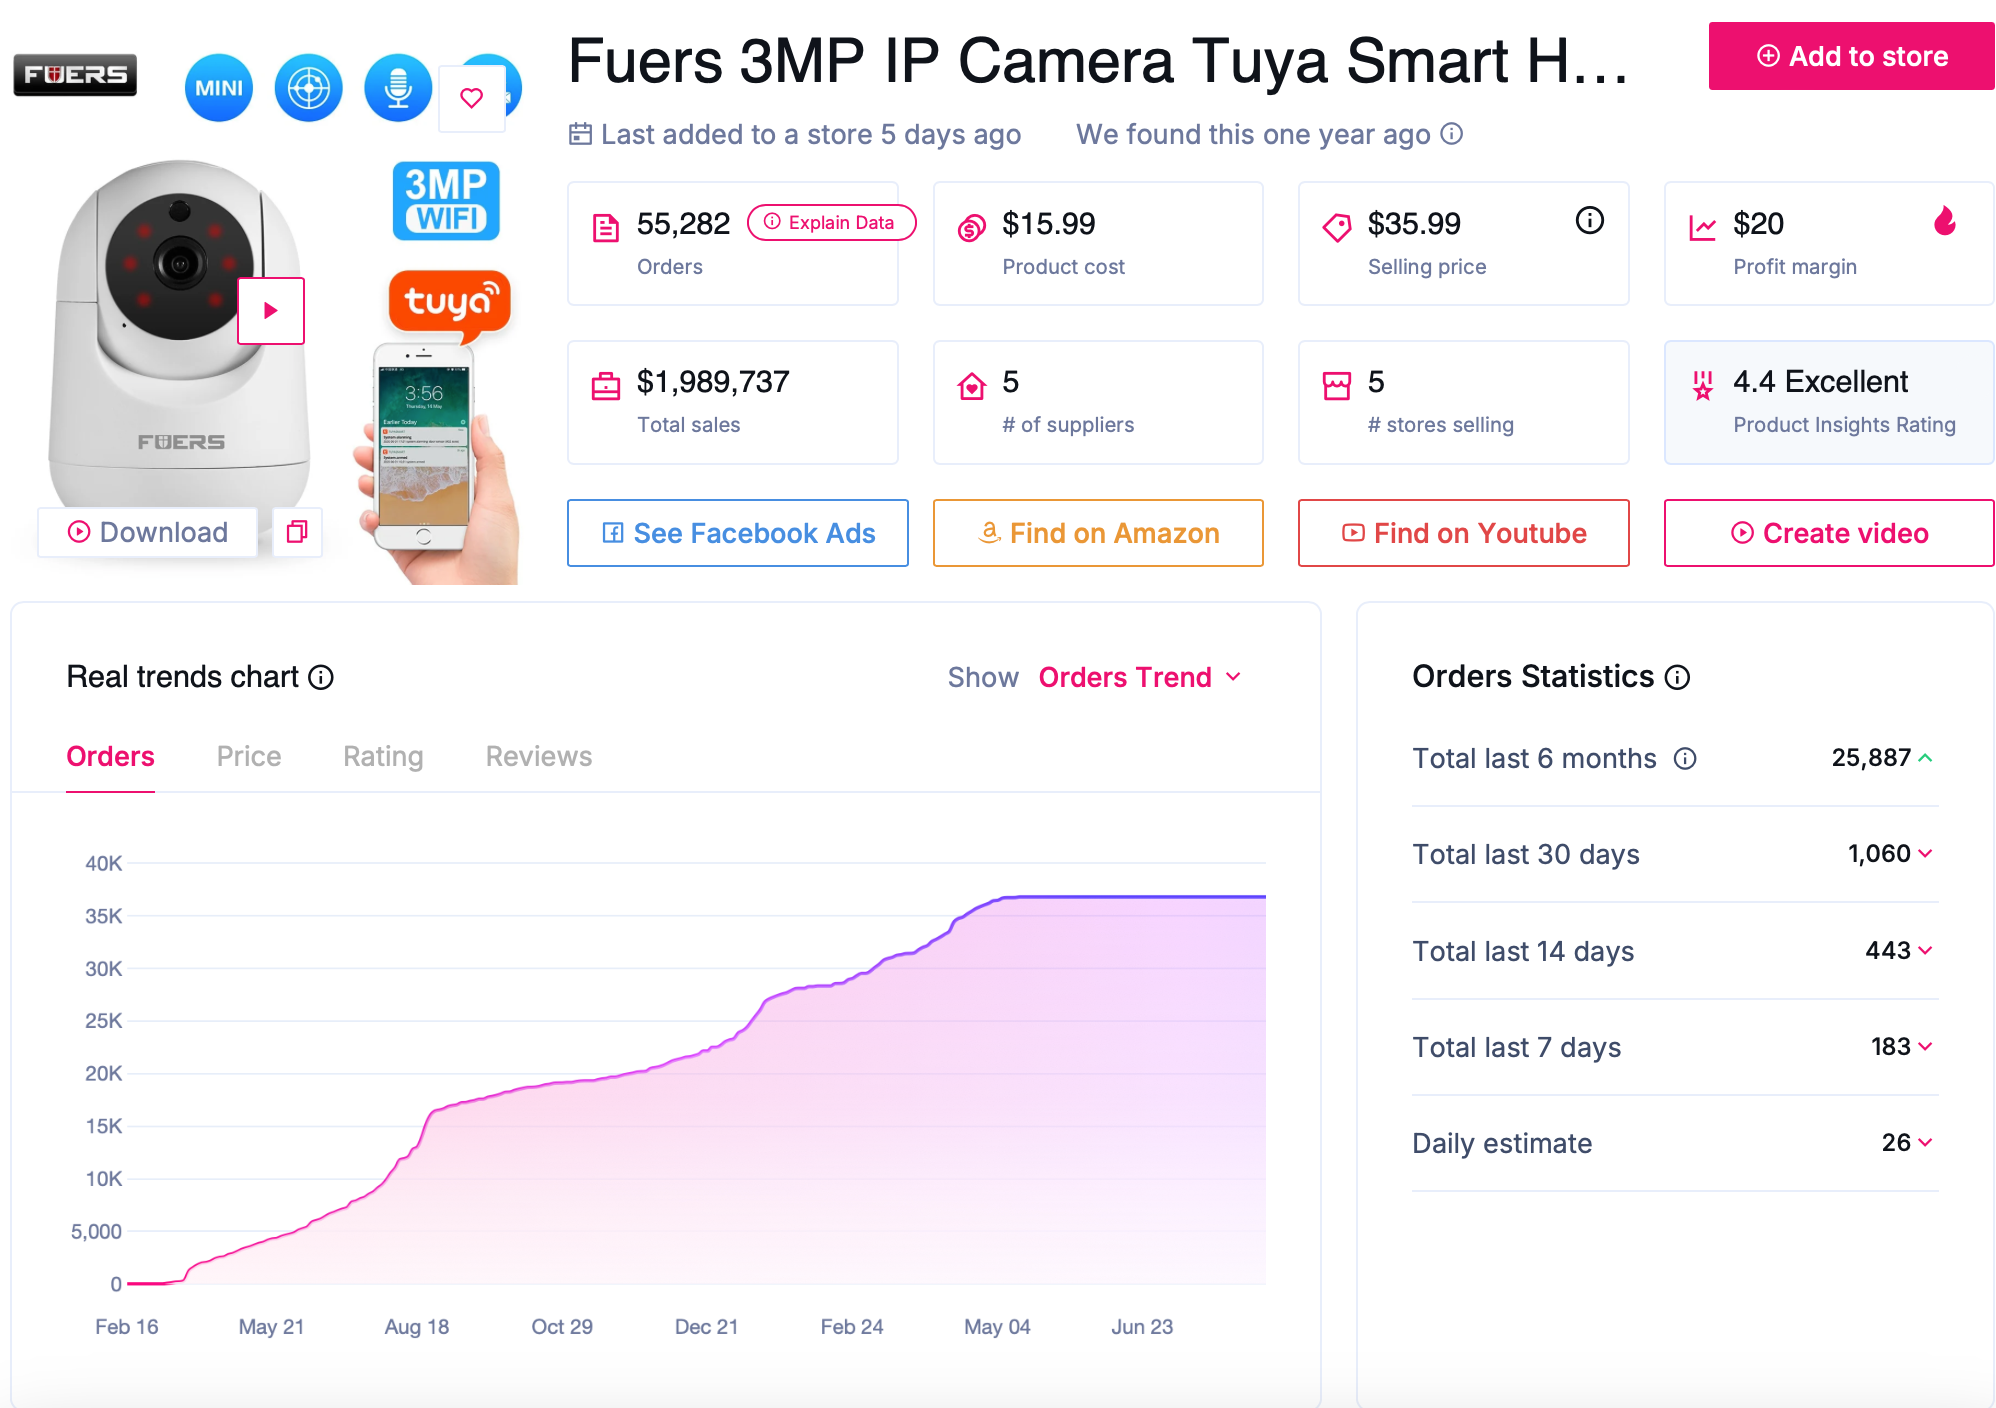The image size is (1996, 1408).
Task: Click calendar icon before 'Last added to a store'
Action: click(x=580, y=134)
